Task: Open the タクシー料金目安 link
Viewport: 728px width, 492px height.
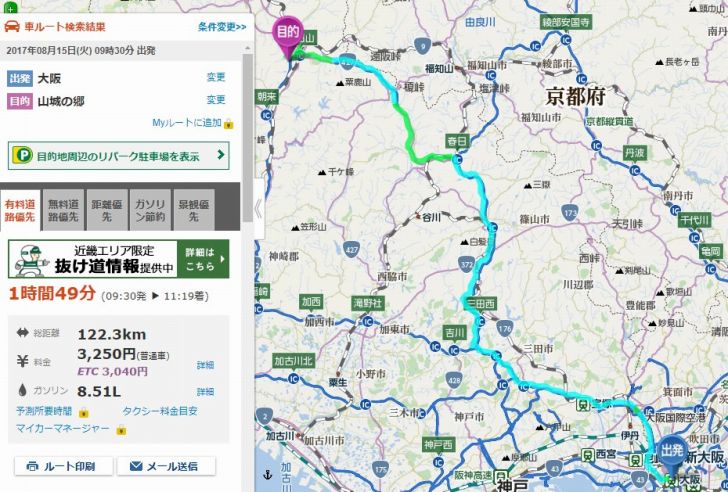Action: coord(160,411)
